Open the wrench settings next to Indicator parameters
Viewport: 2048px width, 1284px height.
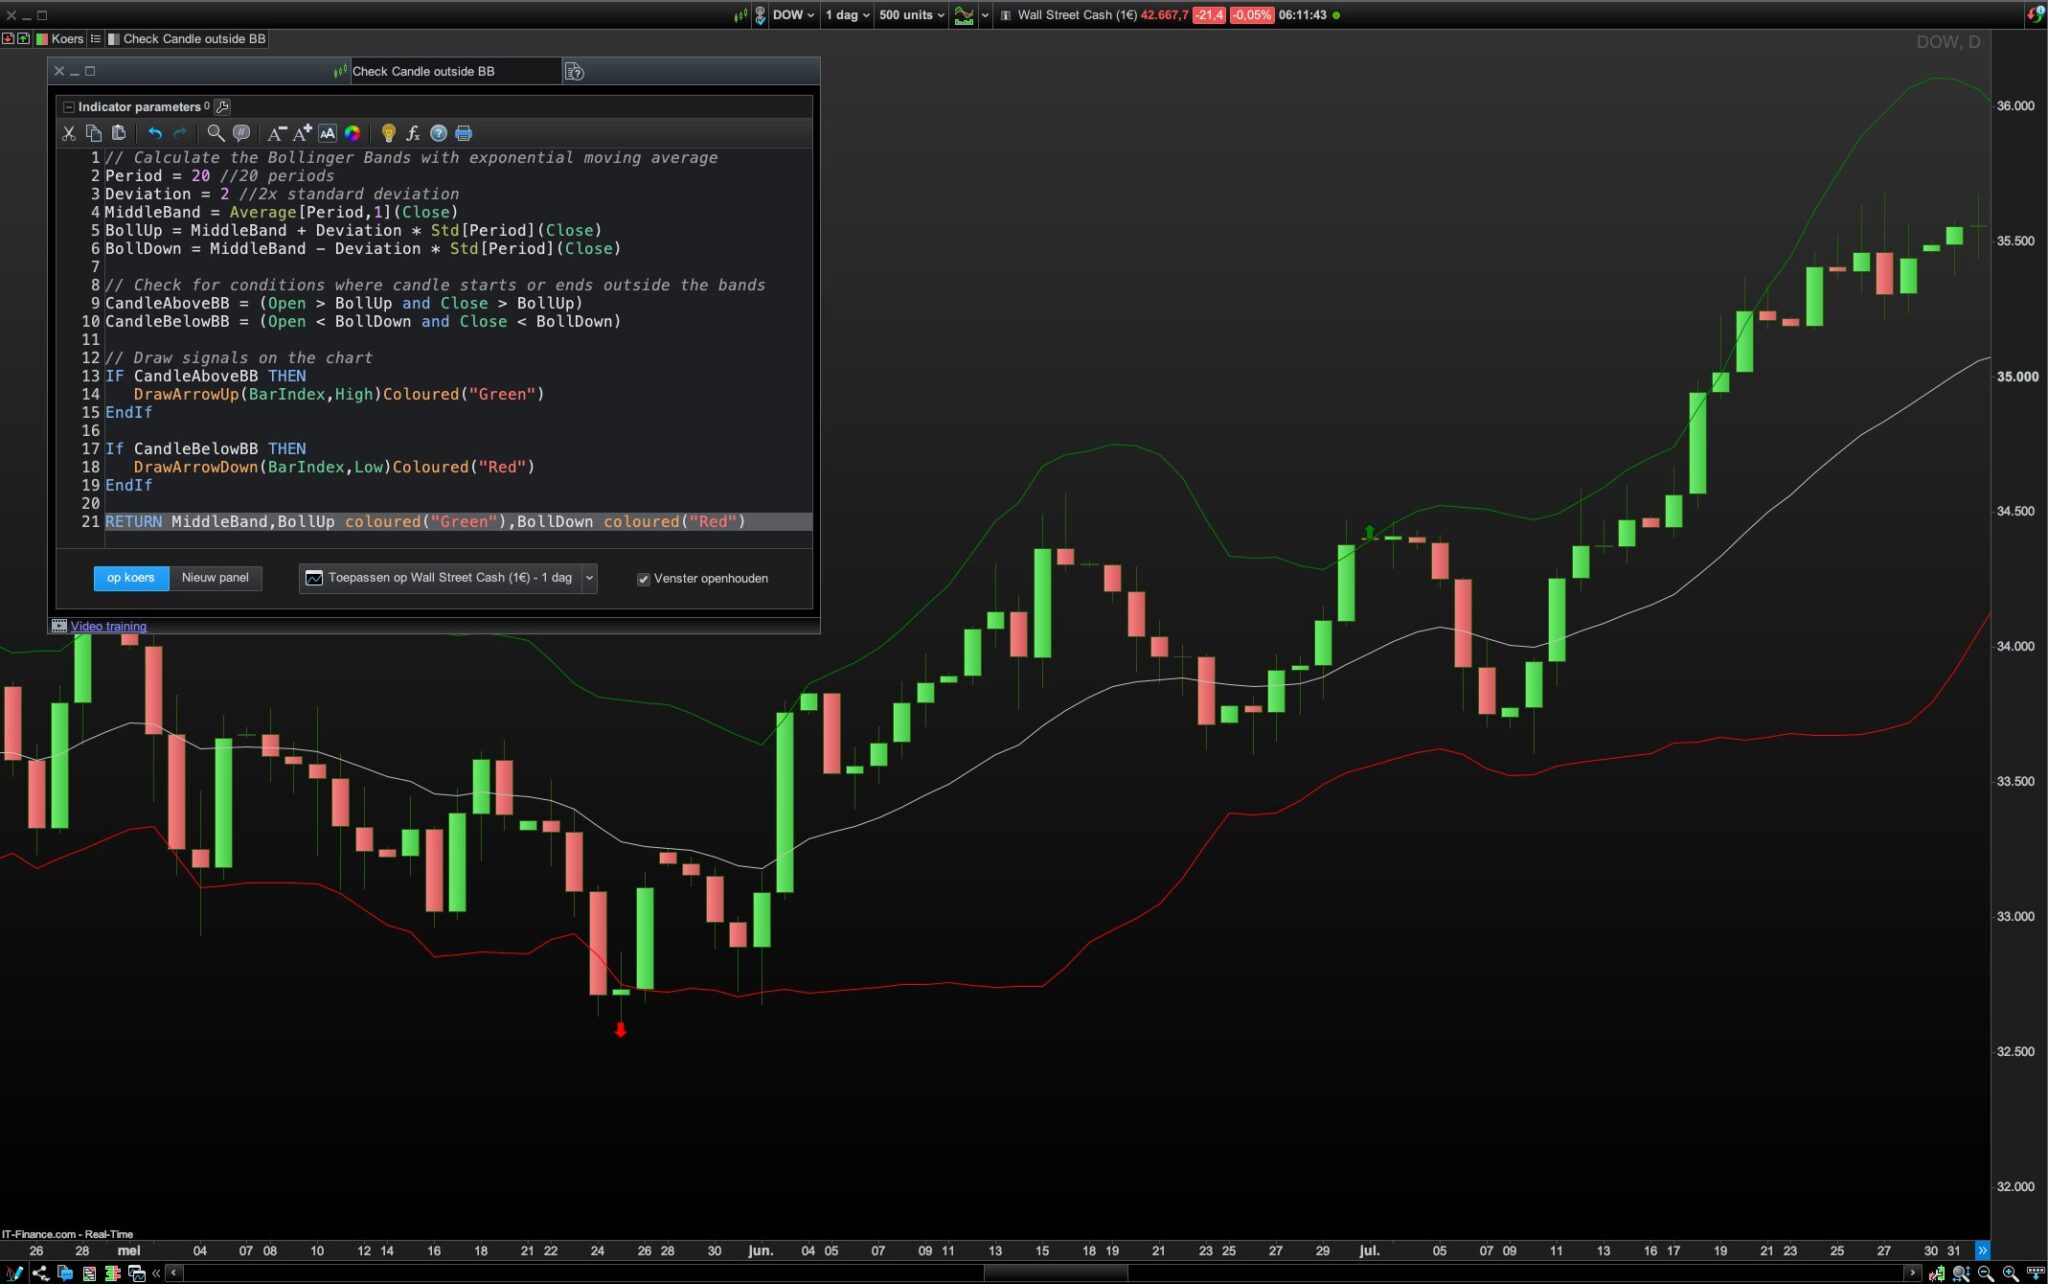(x=222, y=107)
